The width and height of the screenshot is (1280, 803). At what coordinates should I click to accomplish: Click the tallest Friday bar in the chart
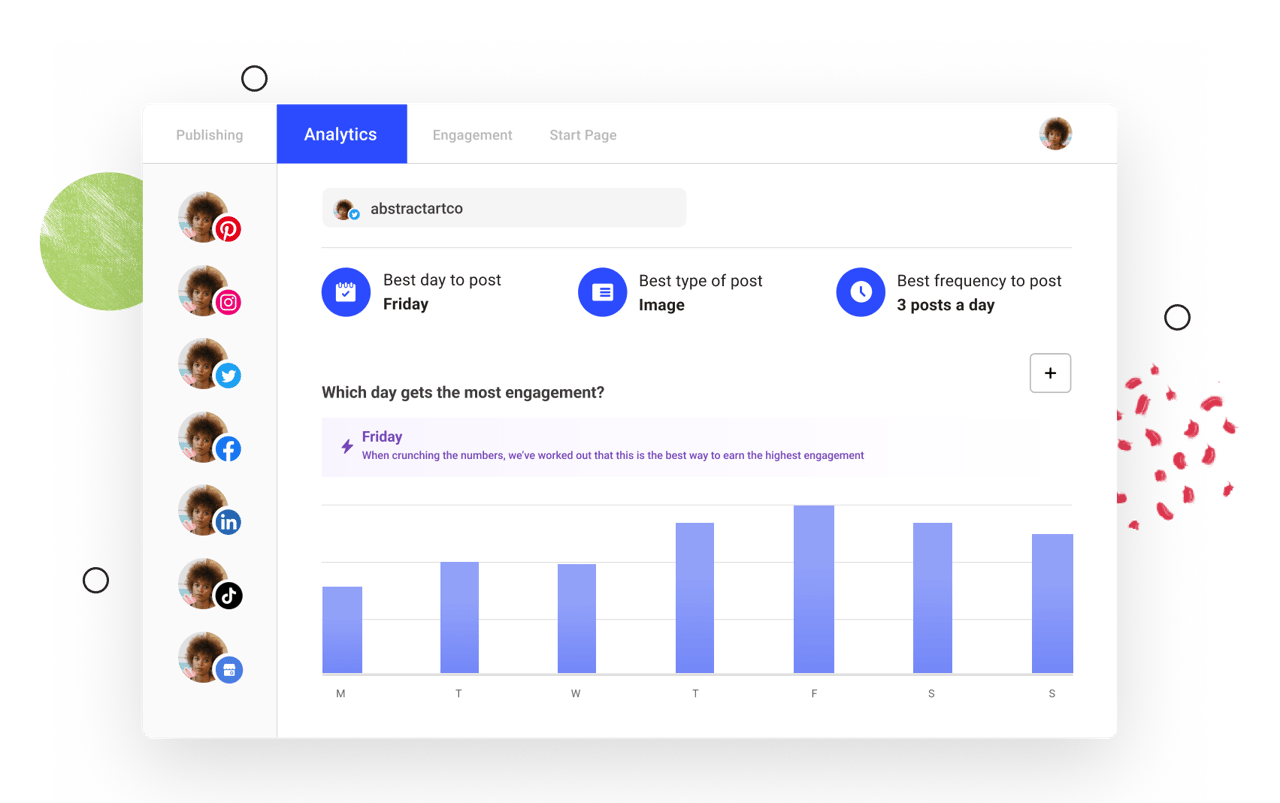click(813, 588)
